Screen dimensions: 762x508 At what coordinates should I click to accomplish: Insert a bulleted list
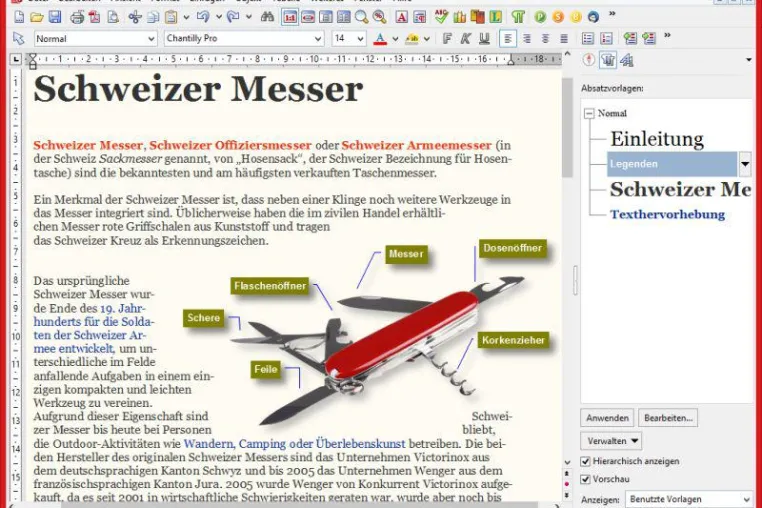point(588,38)
